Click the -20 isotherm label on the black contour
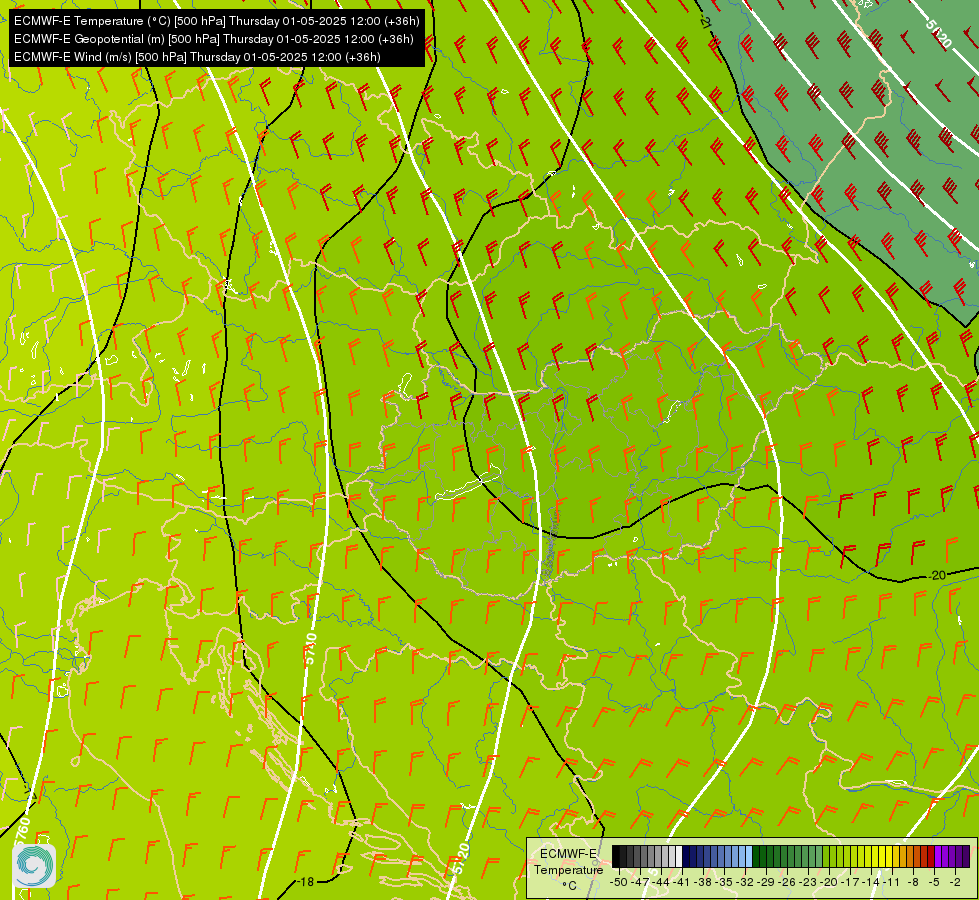 click(938, 575)
